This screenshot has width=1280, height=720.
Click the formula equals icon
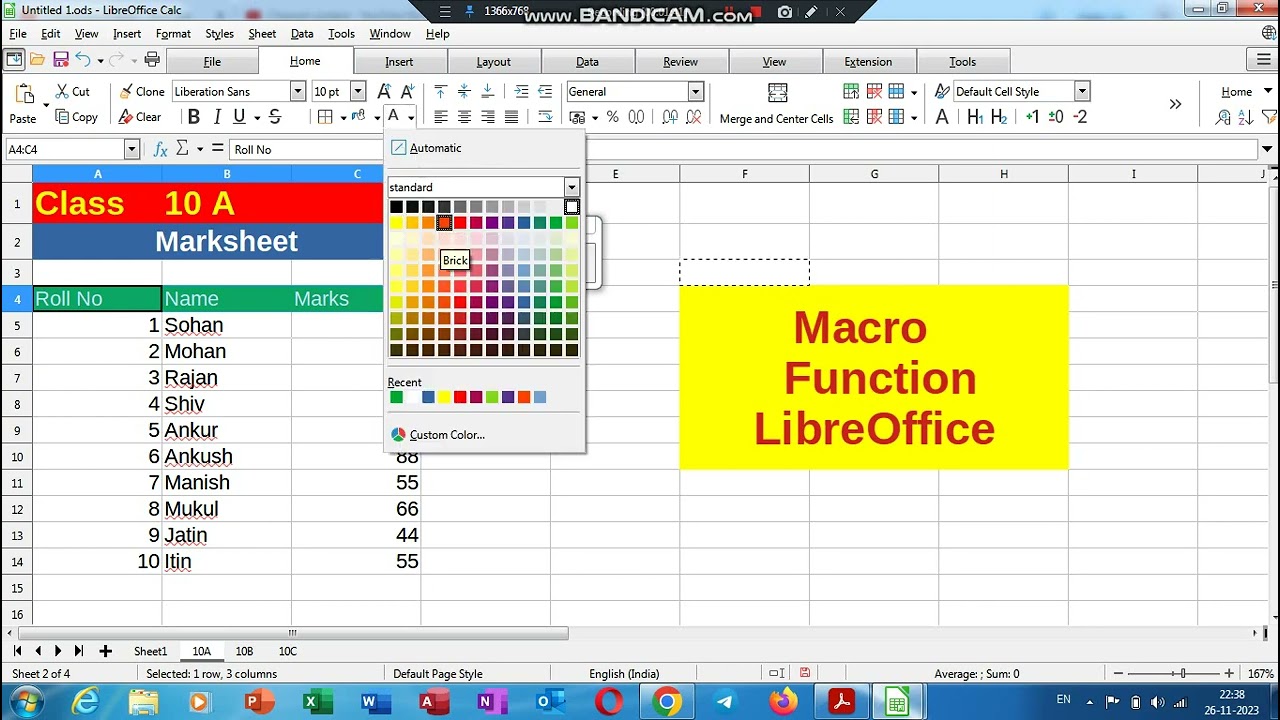click(217, 149)
